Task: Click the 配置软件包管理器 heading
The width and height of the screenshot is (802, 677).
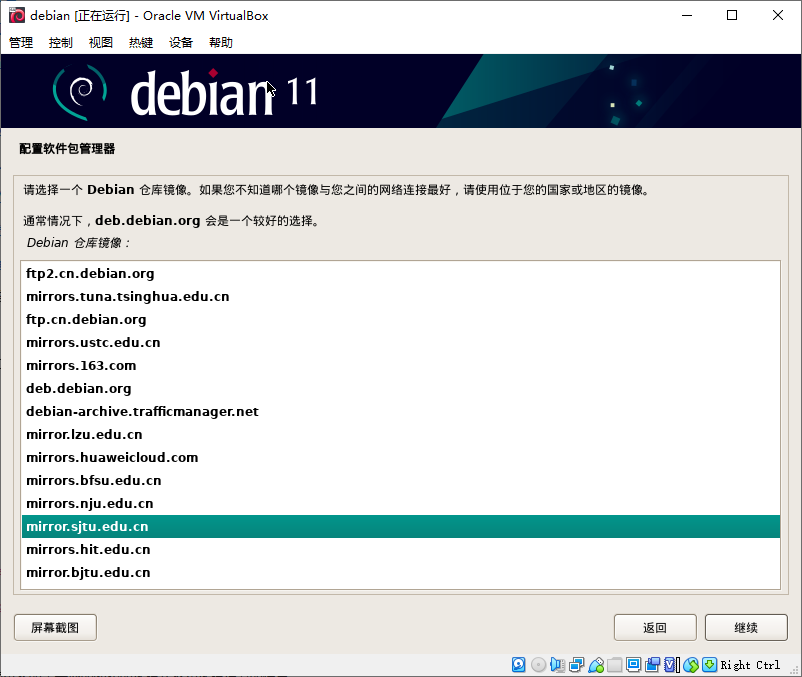Action: coord(67,149)
